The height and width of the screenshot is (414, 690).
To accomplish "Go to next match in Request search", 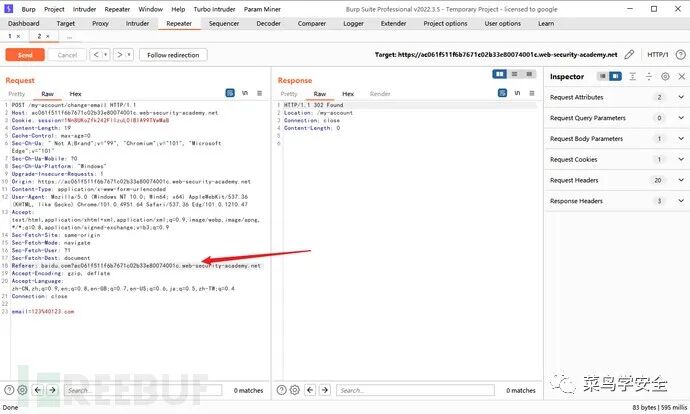I will [52, 390].
